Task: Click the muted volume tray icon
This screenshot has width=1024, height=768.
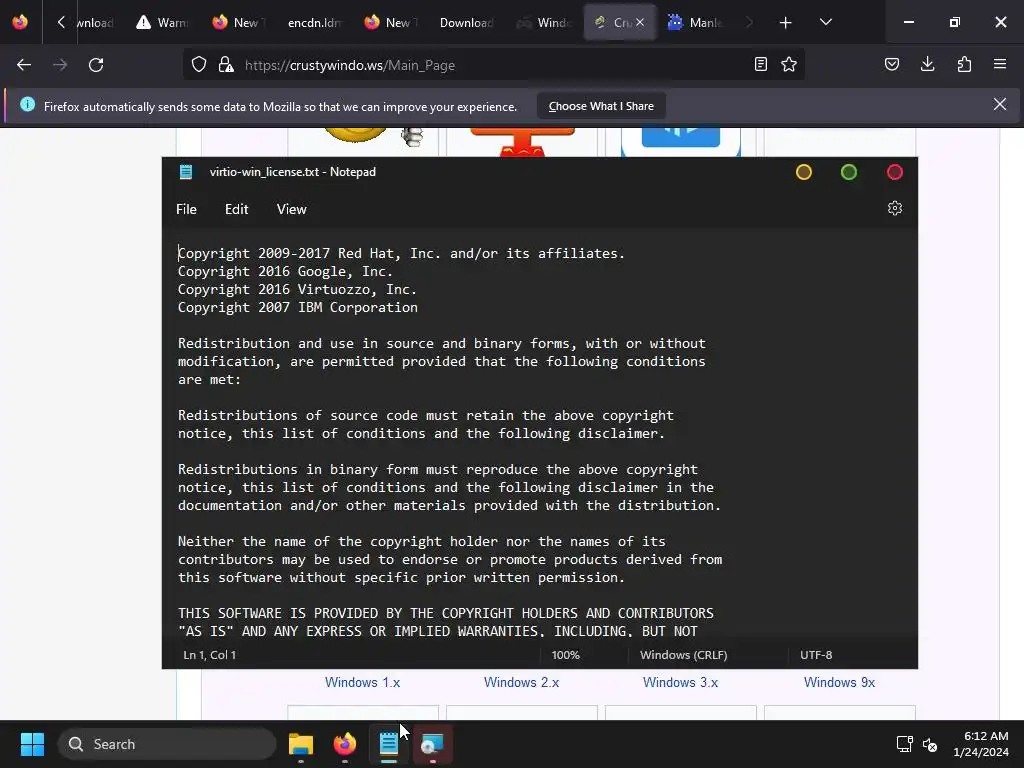Action: pyautogui.click(x=930, y=744)
